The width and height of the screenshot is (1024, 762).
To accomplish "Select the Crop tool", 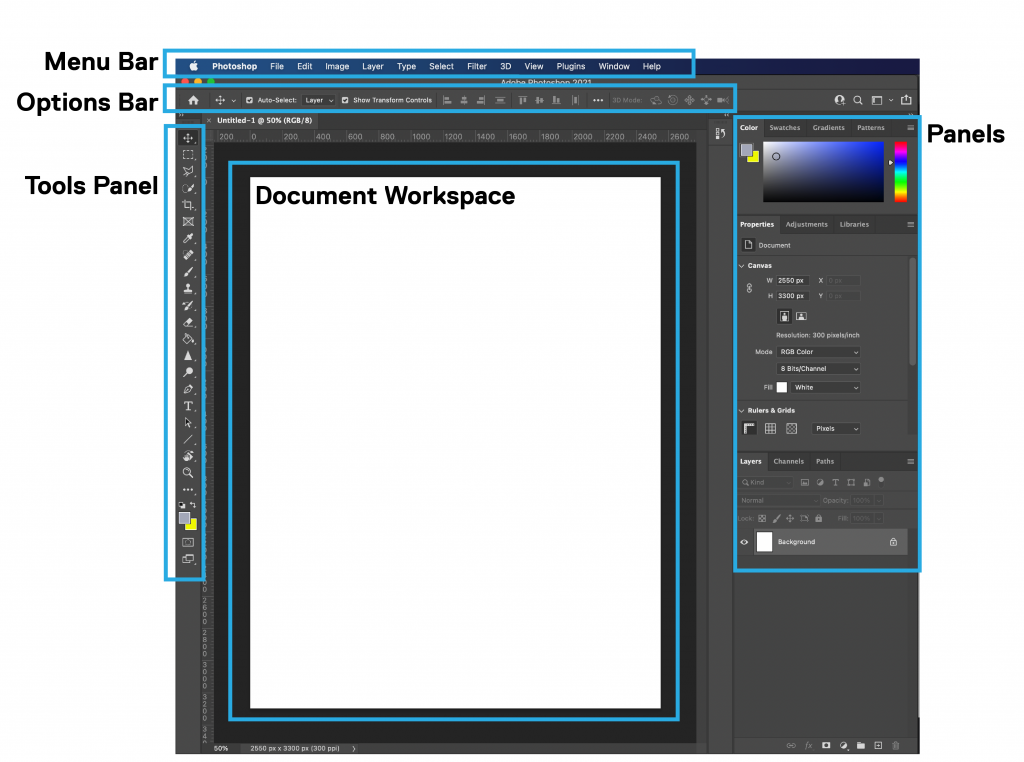I will click(188, 205).
